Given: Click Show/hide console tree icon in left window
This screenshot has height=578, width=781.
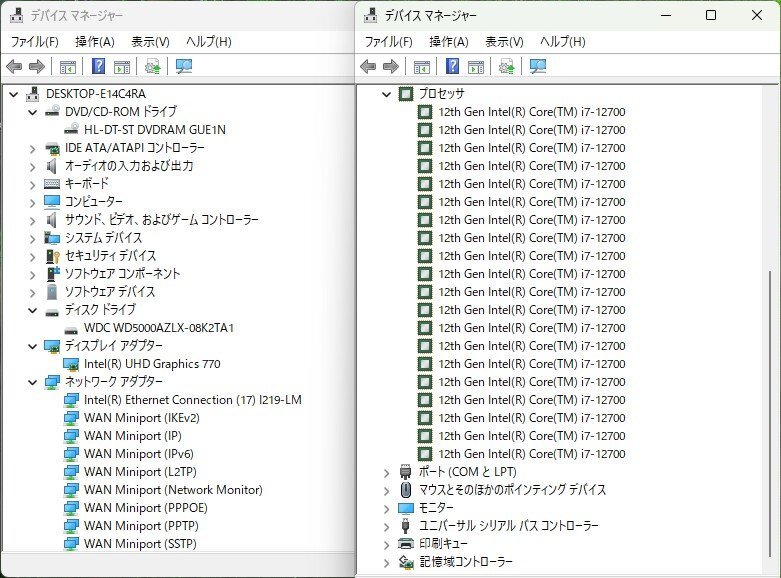Looking at the screenshot, I should [x=68, y=67].
